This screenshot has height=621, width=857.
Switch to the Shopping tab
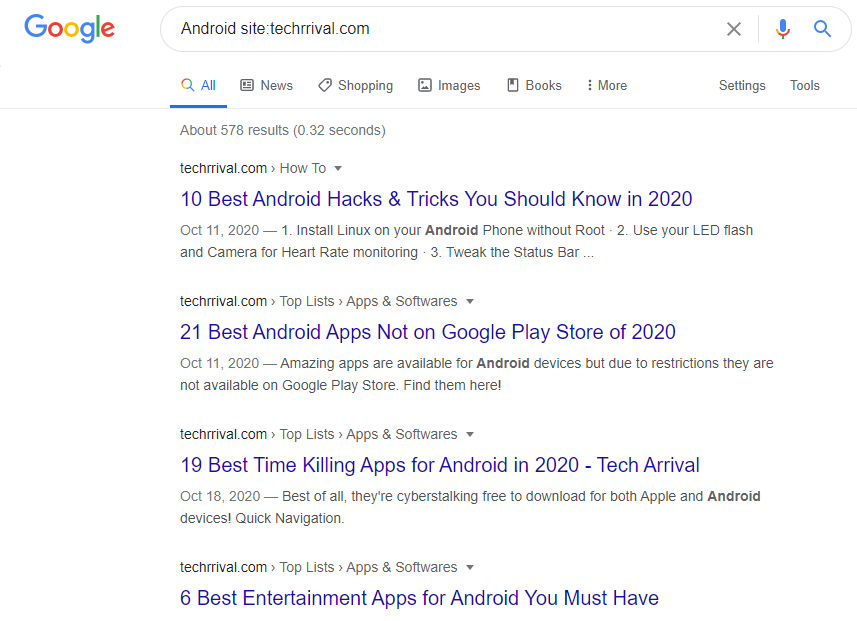[355, 85]
